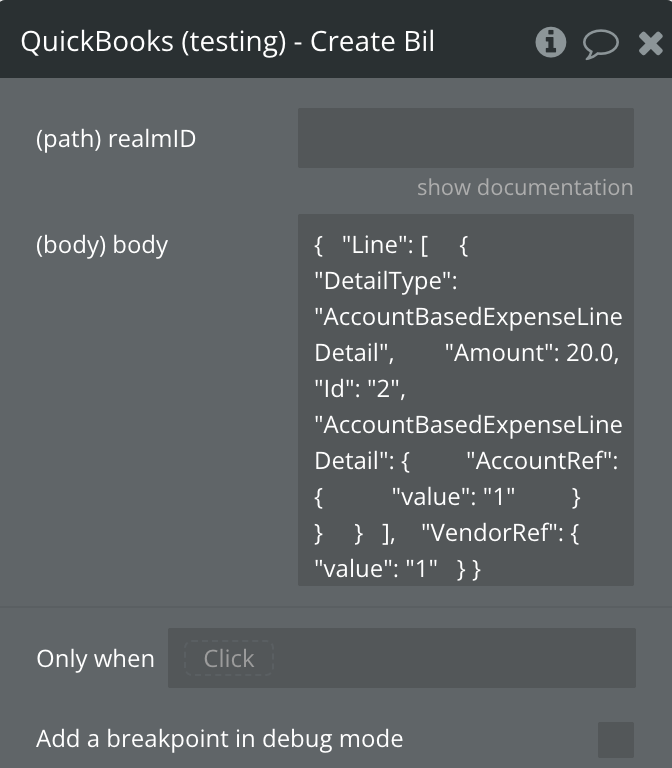
Task: Click the "(path) realmID" label
Action: (116, 139)
